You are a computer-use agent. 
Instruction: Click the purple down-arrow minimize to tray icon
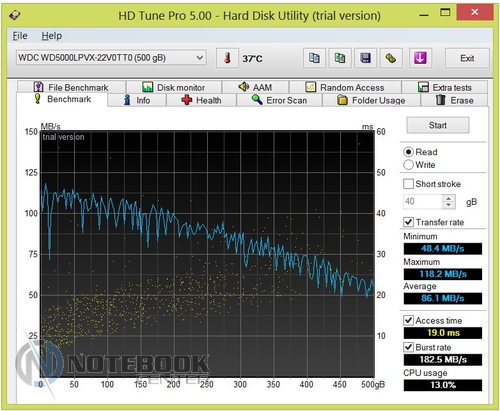coord(420,58)
